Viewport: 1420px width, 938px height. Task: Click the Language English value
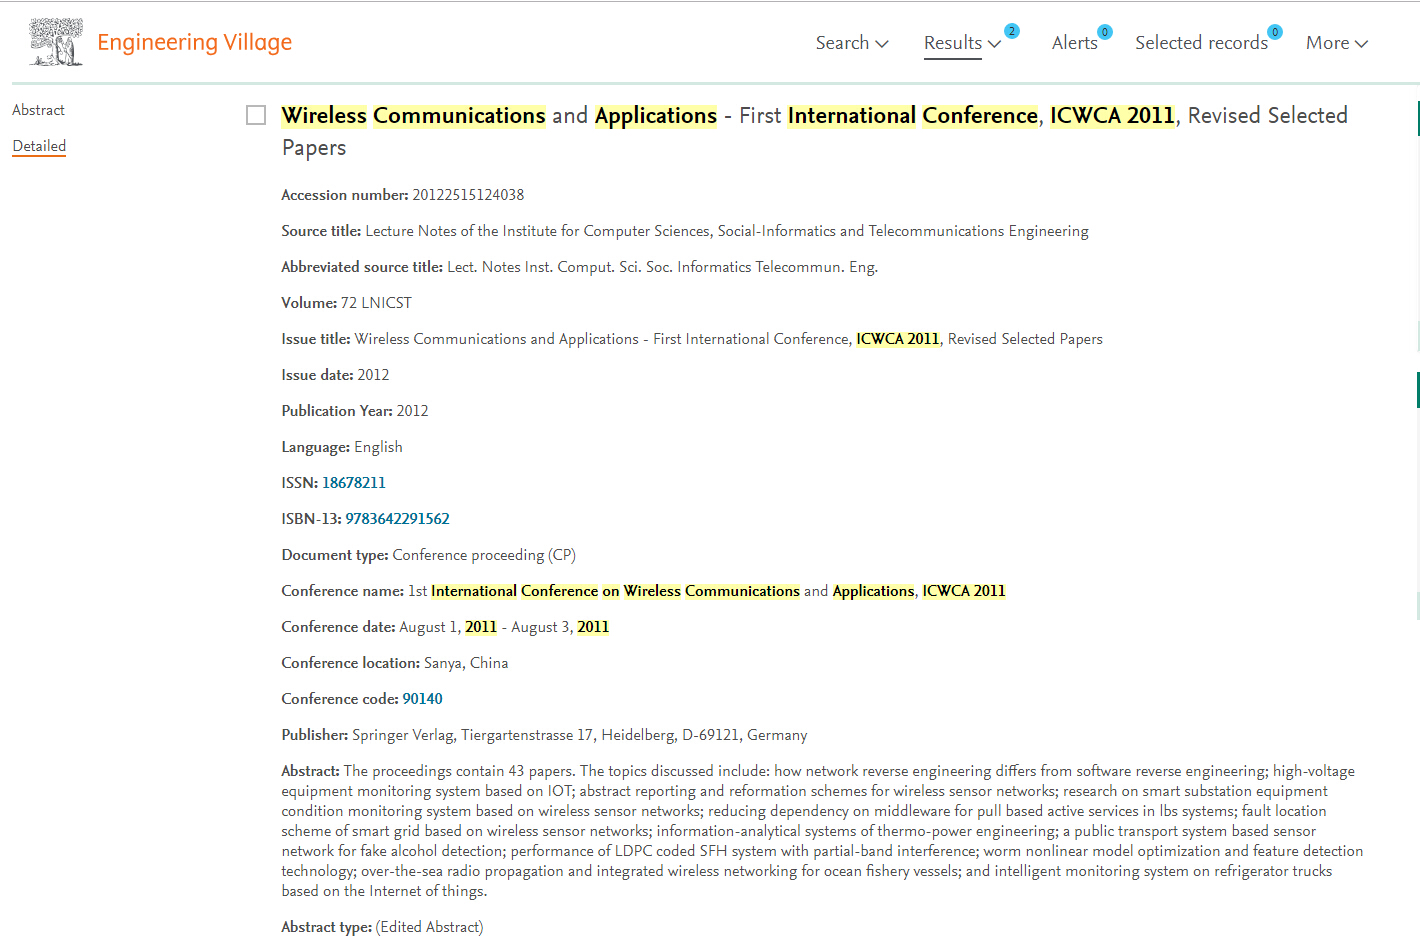click(378, 447)
